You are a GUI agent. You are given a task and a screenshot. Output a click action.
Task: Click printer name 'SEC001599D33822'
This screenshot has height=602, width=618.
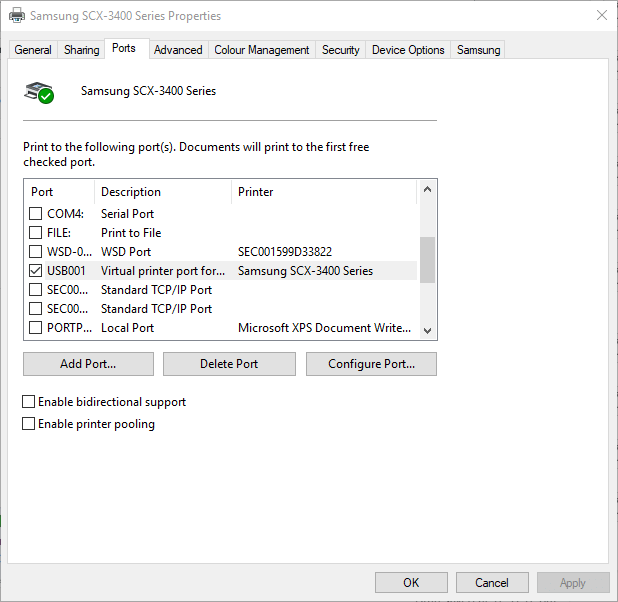pyautogui.click(x=285, y=252)
